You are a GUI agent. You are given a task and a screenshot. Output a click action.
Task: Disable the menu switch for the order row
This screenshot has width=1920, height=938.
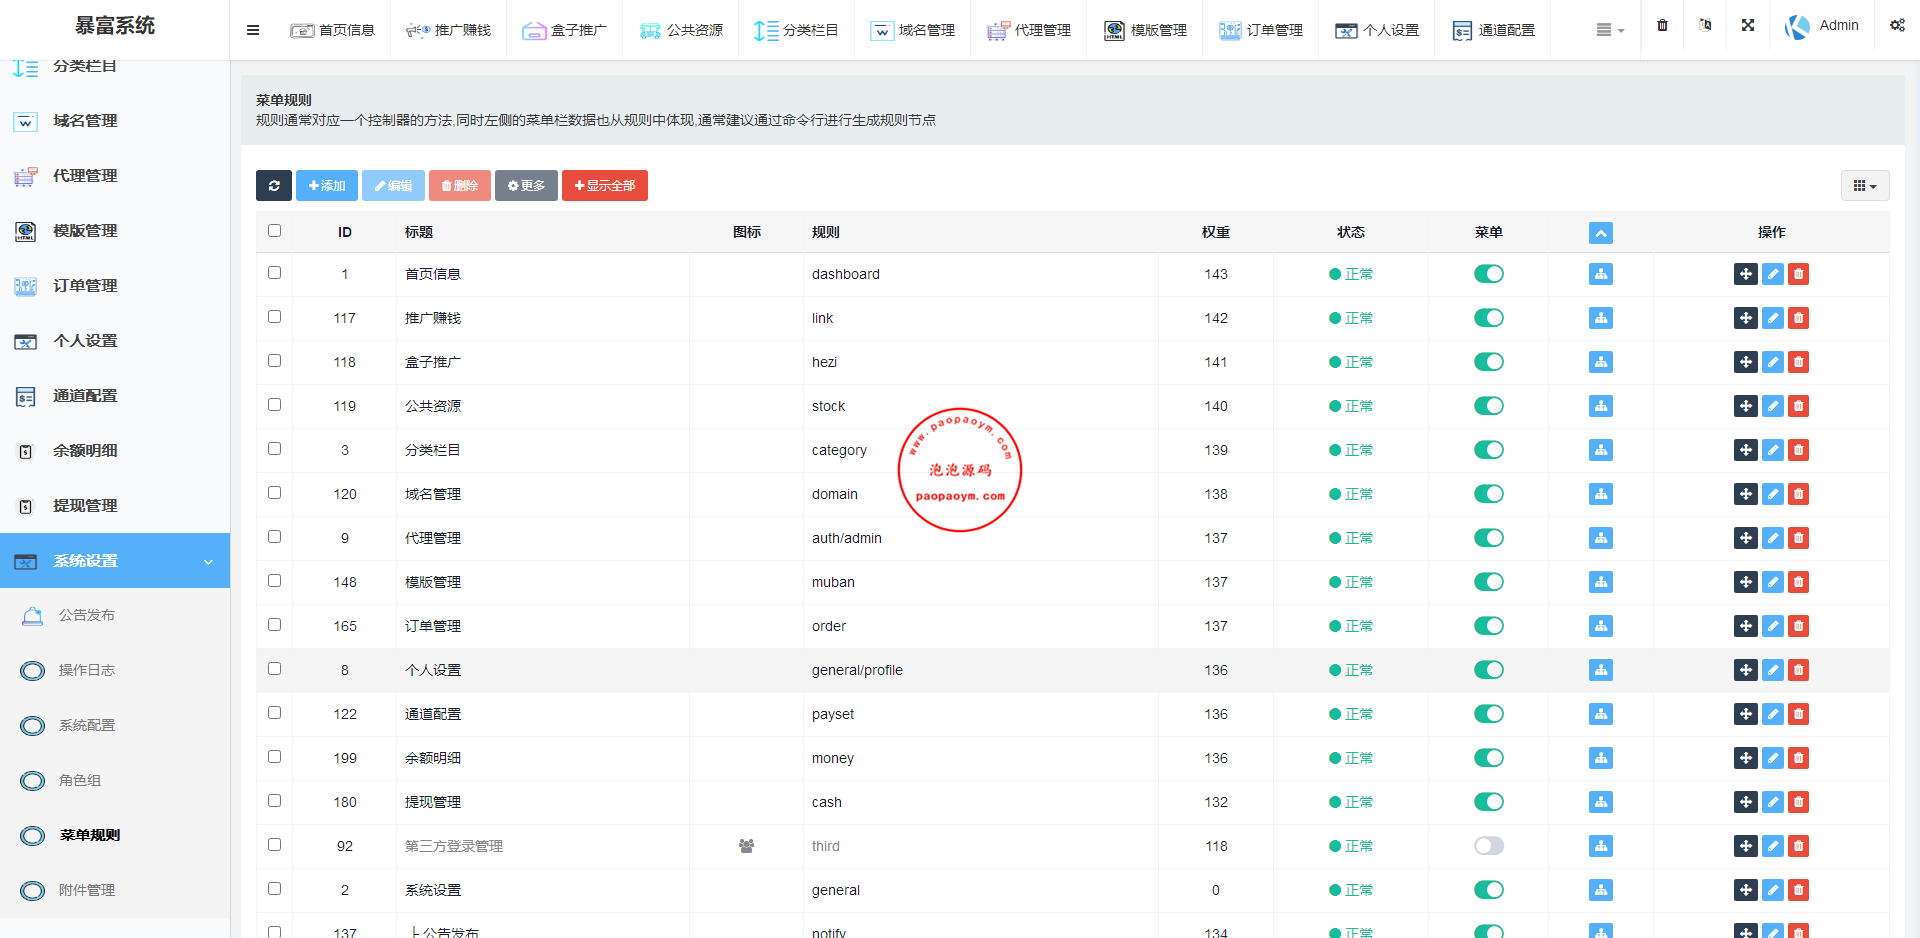pyautogui.click(x=1489, y=626)
